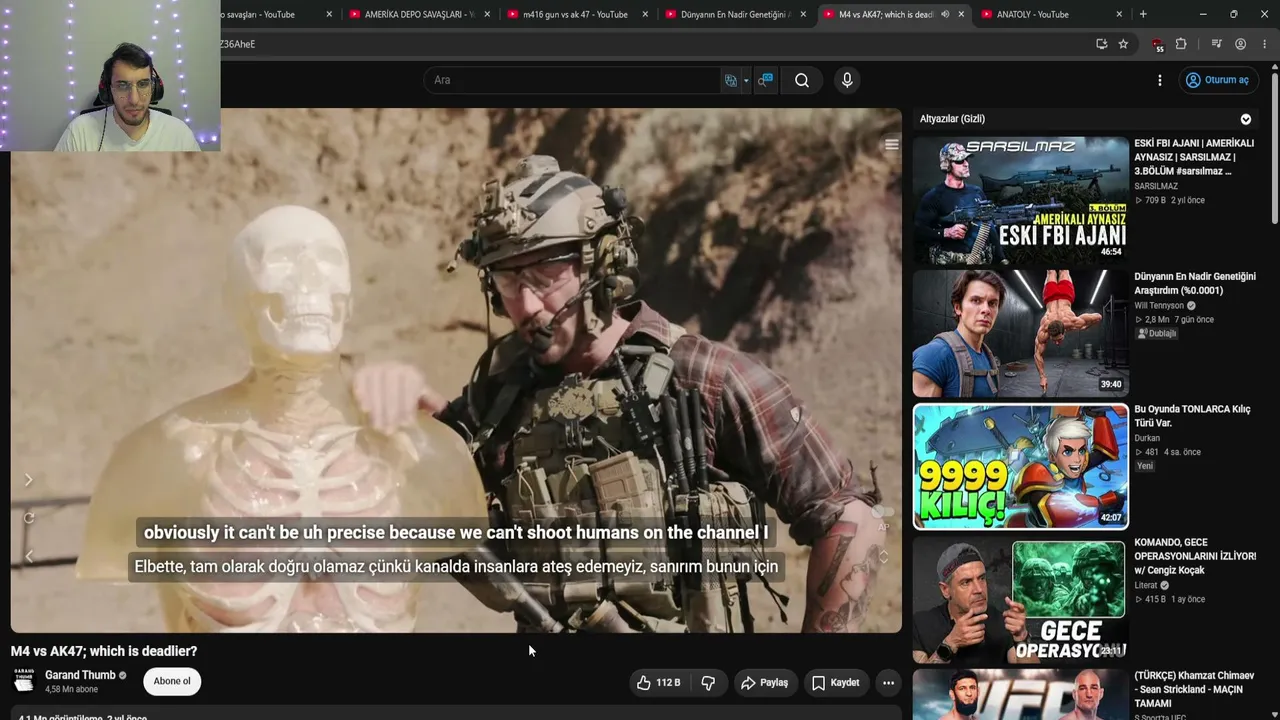
Task: Click the autoplay toggle overlay on video
Action: [883, 512]
